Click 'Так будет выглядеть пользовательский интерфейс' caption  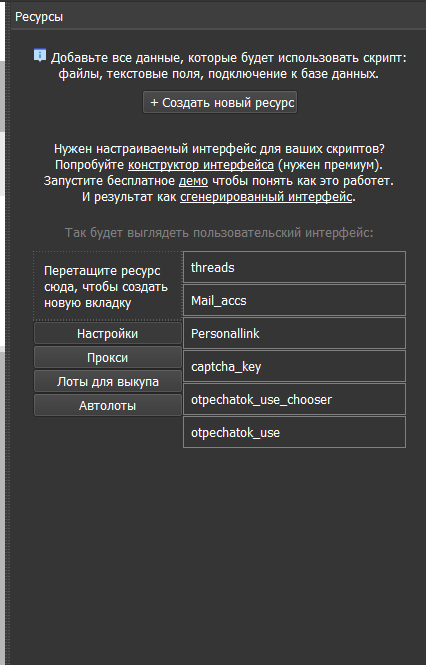pyautogui.click(x=219, y=232)
